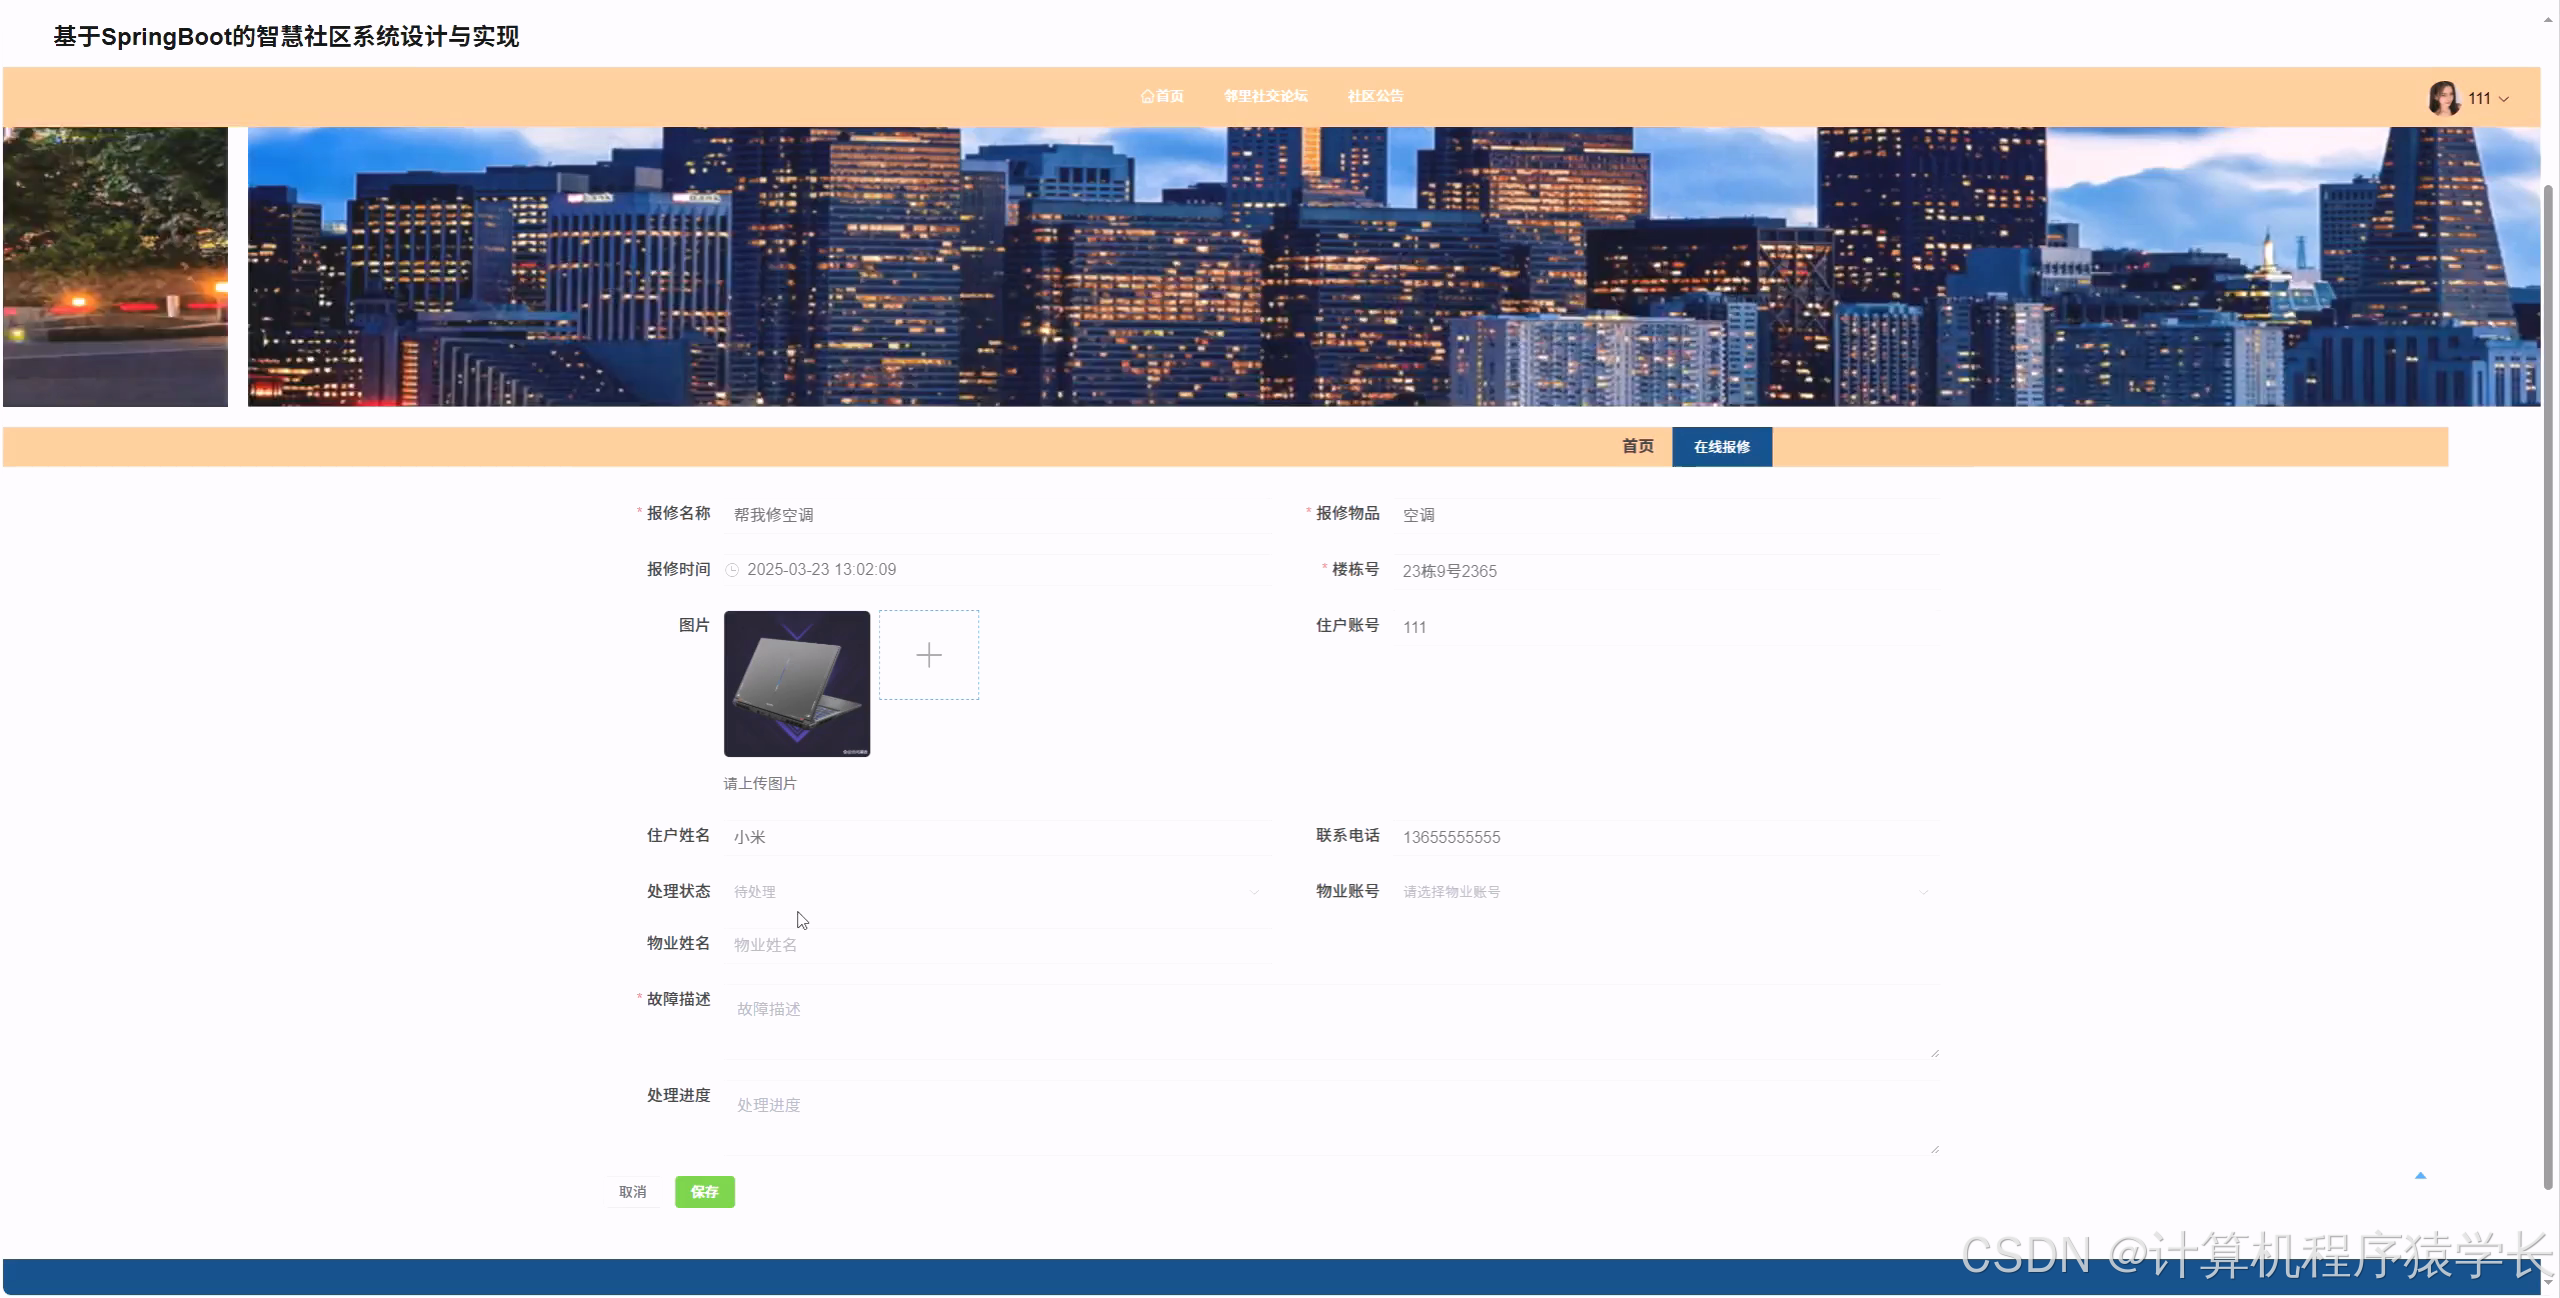Viewport: 2560px width, 1298px height.
Task: Click the 报修名称 field containing 帮我修空调
Action: coord(1000,514)
